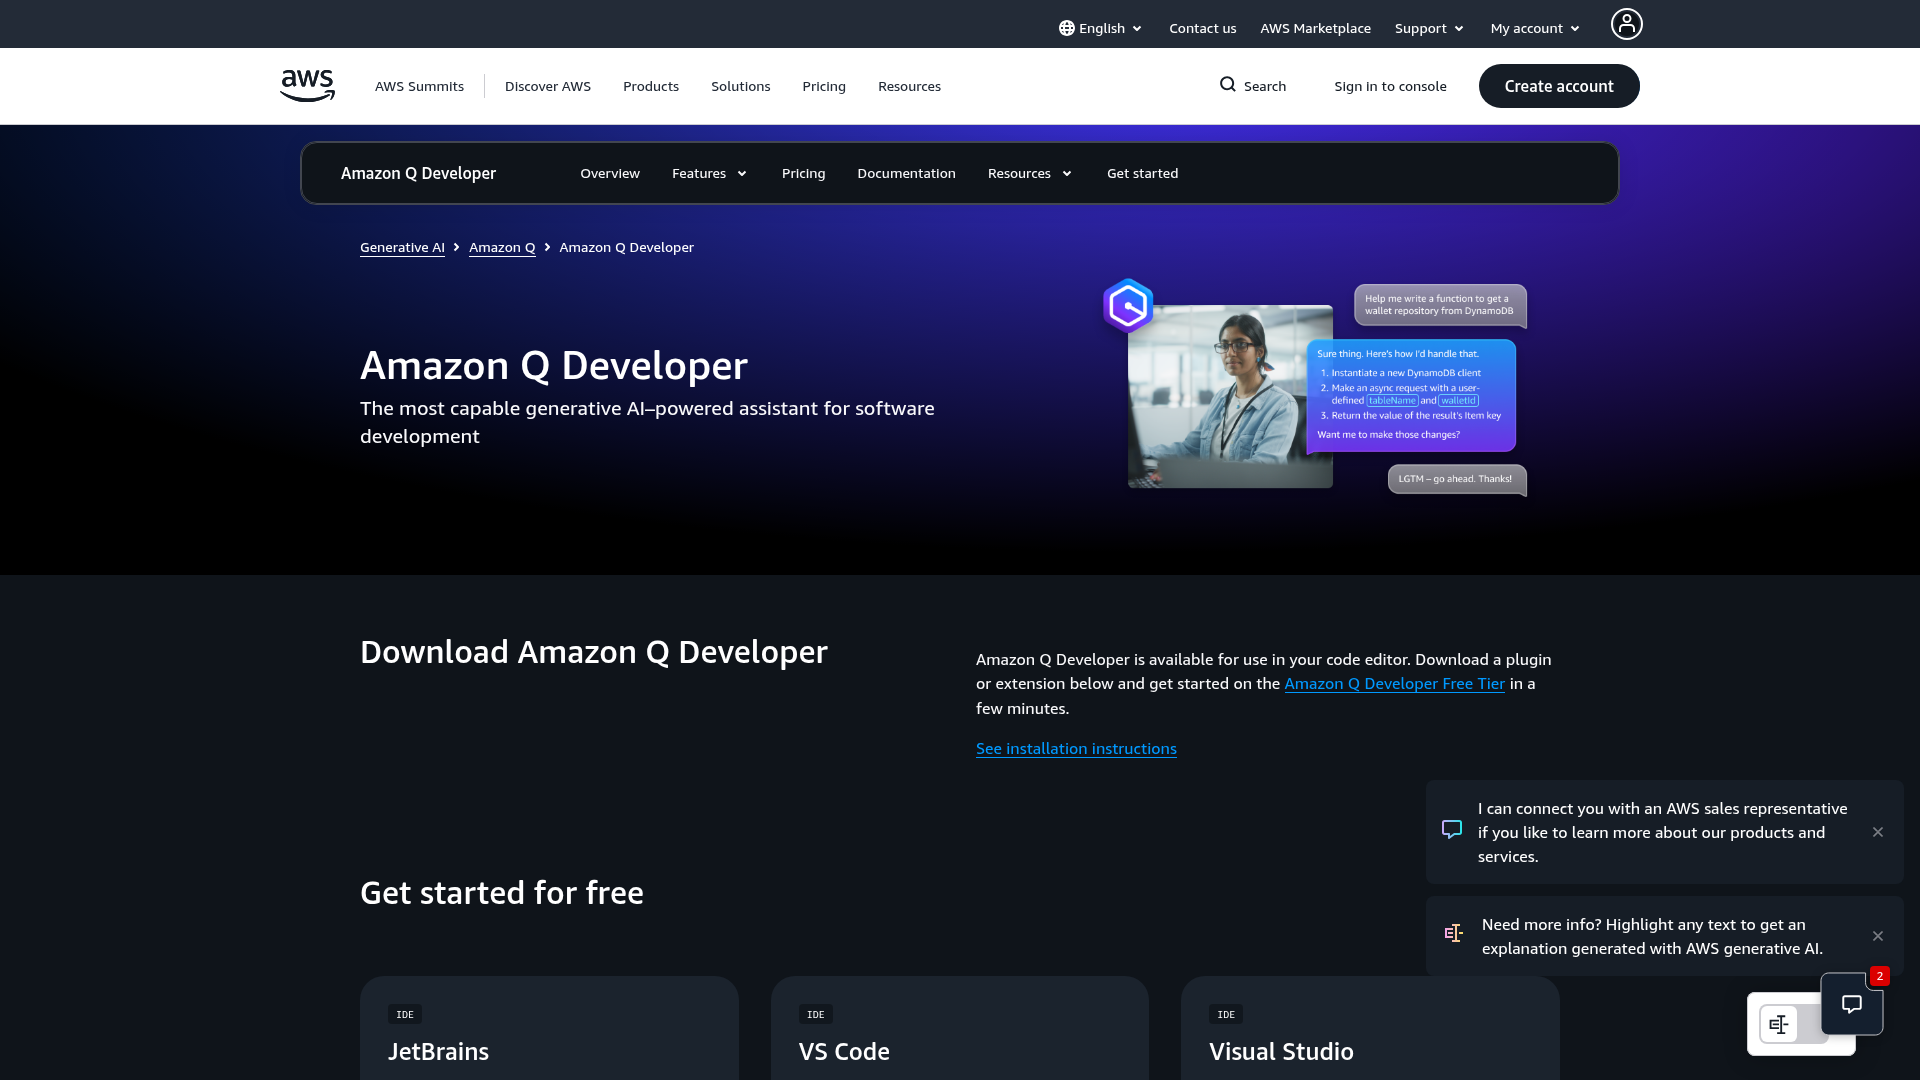Open the chat bubble widget button

tap(1852, 1004)
